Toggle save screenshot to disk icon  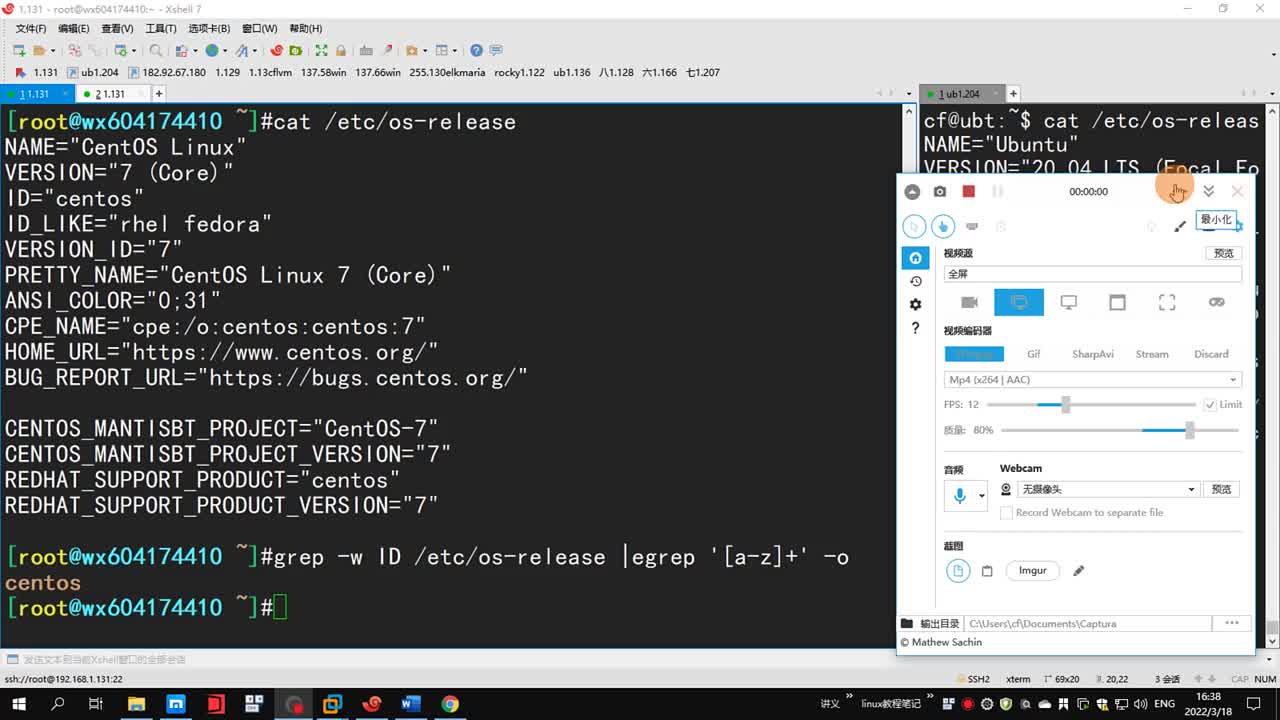coord(958,571)
